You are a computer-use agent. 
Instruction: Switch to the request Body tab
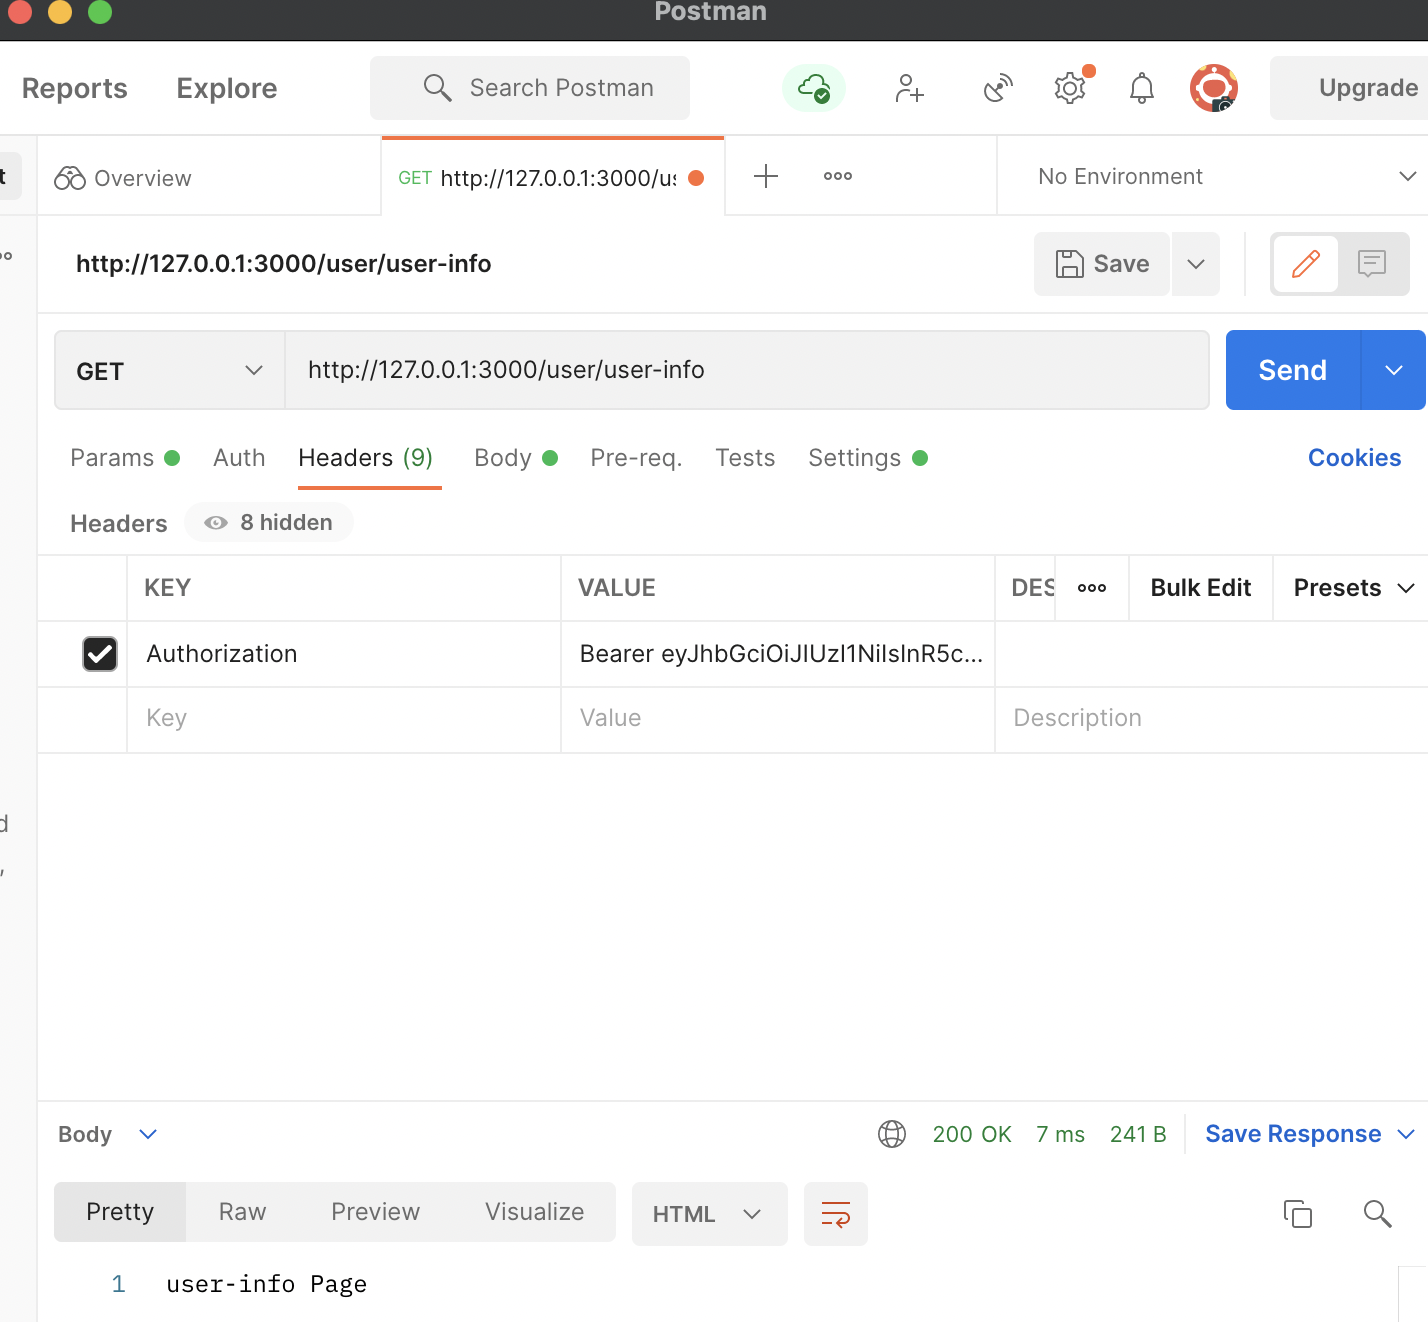point(516,458)
